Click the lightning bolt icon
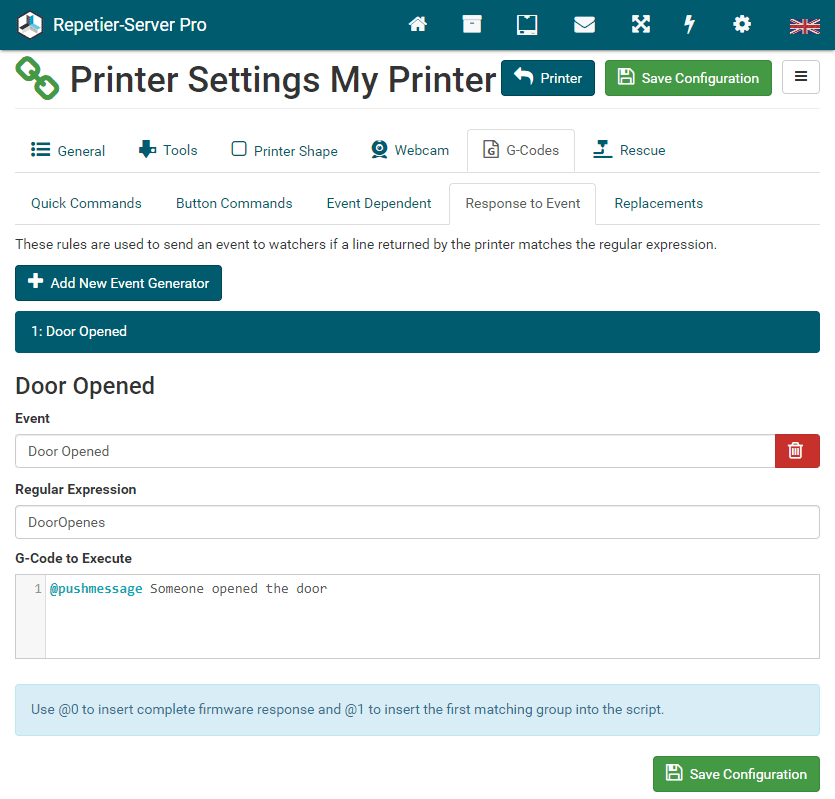This screenshot has height=799, width=835. (x=689, y=25)
